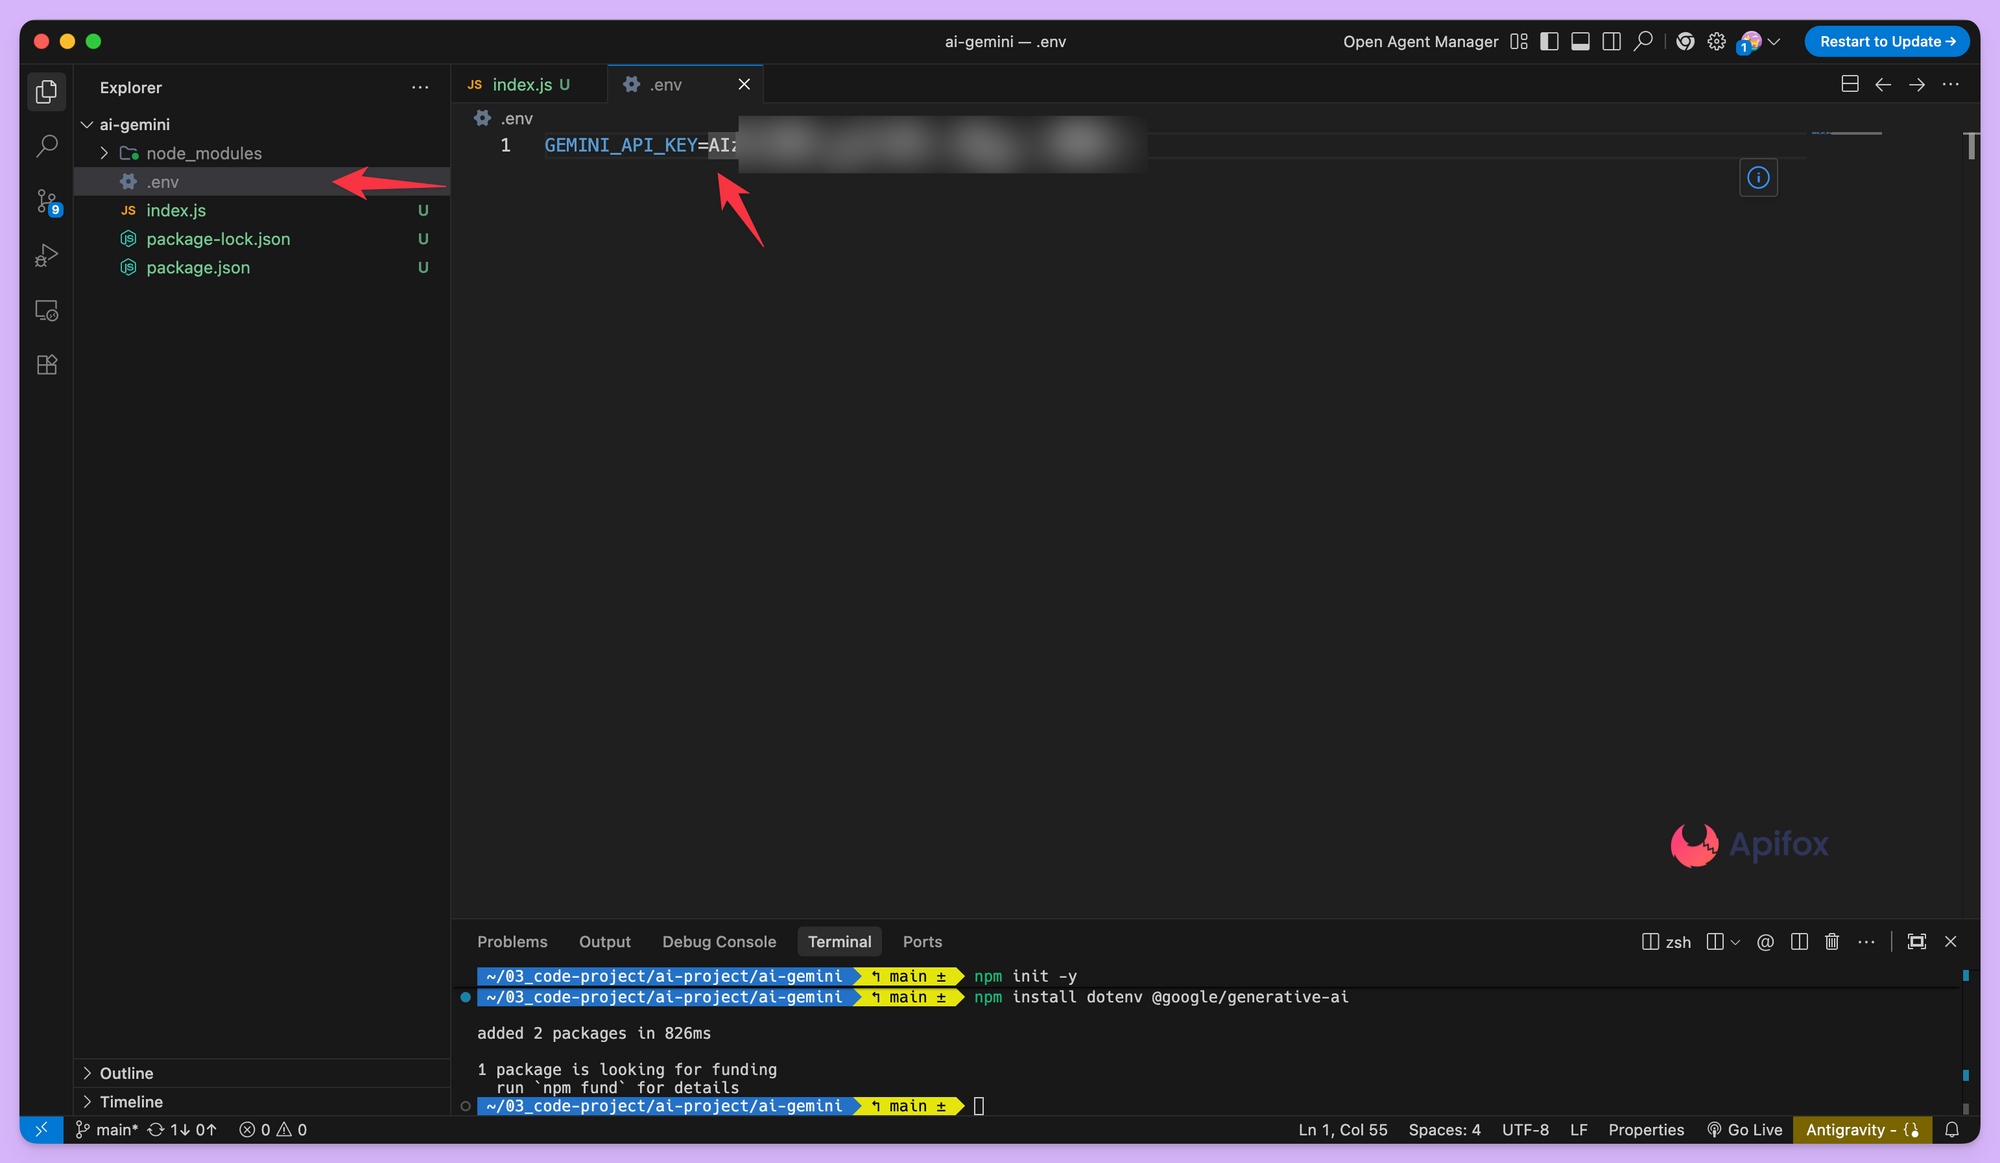Click the terminal trash kill icon
Image resolution: width=2000 pixels, height=1163 pixels.
tap(1832, 942)
